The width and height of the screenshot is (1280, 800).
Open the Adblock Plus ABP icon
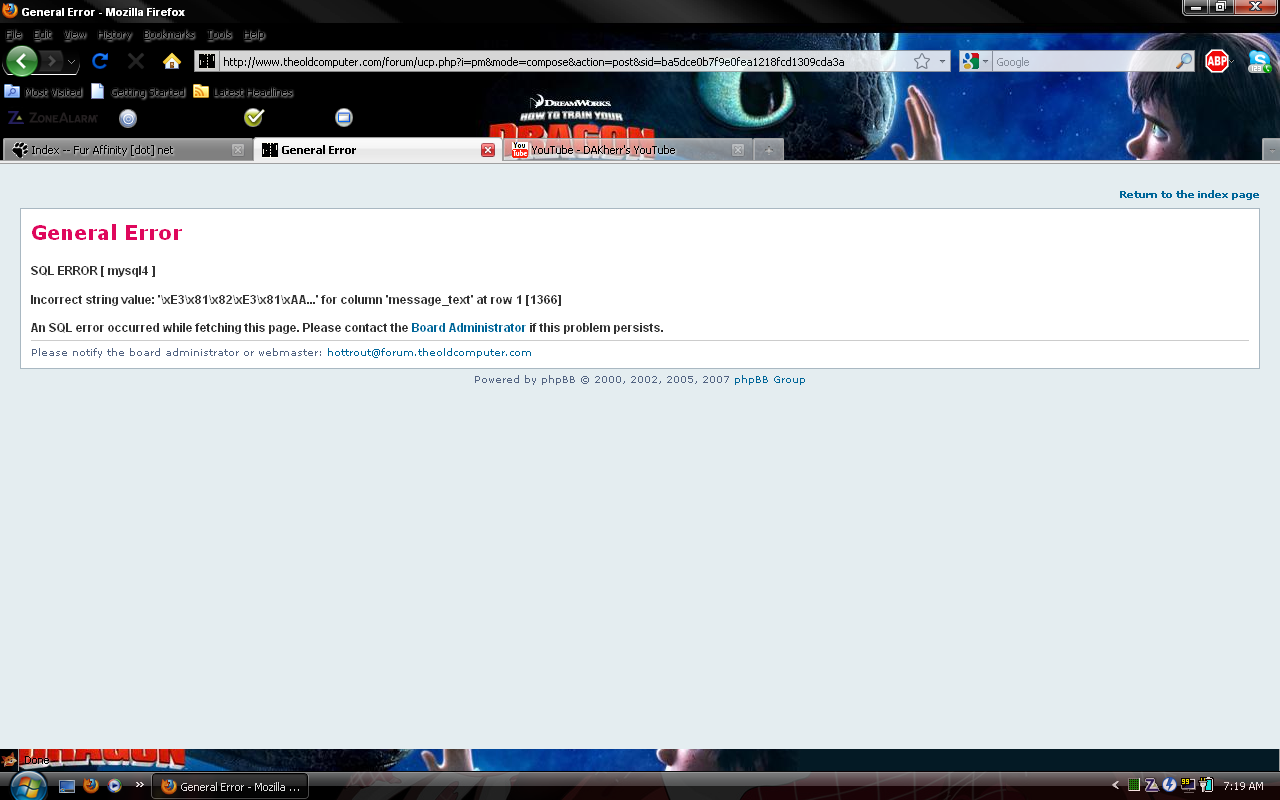pyautogui.click(x=1216, y=61)
